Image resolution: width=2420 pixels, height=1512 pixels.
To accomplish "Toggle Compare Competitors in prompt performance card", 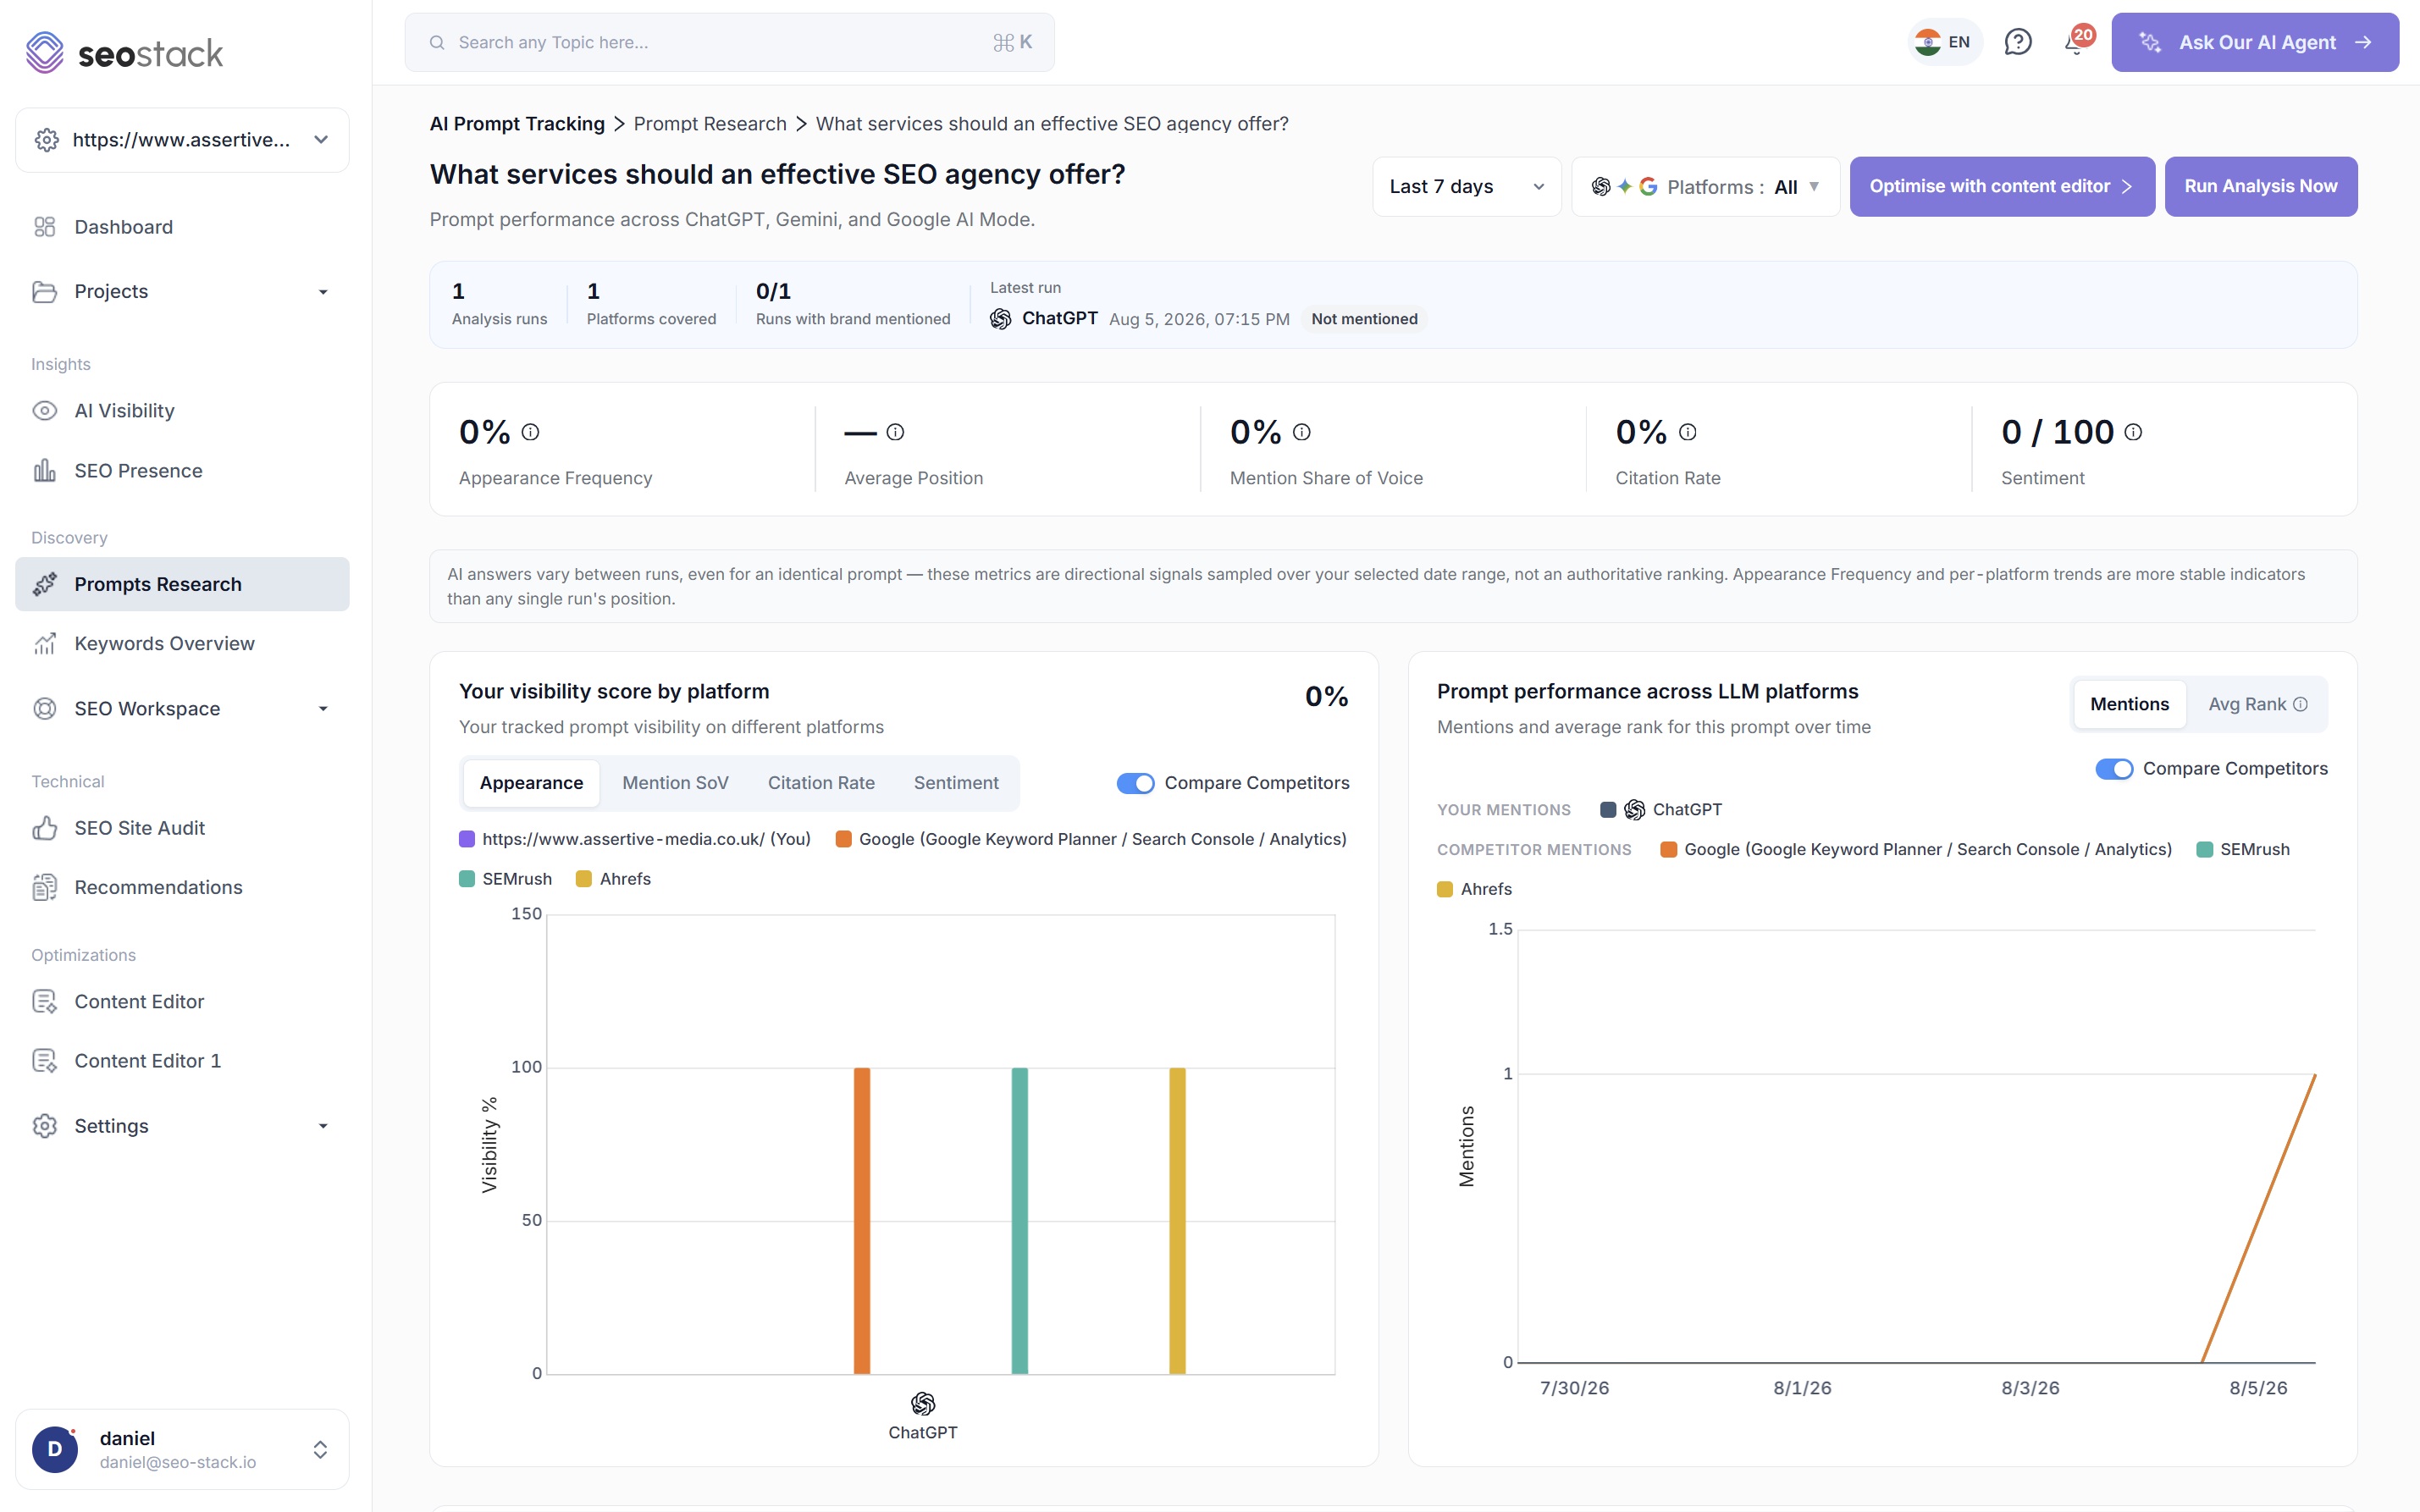I will 2114,769.
